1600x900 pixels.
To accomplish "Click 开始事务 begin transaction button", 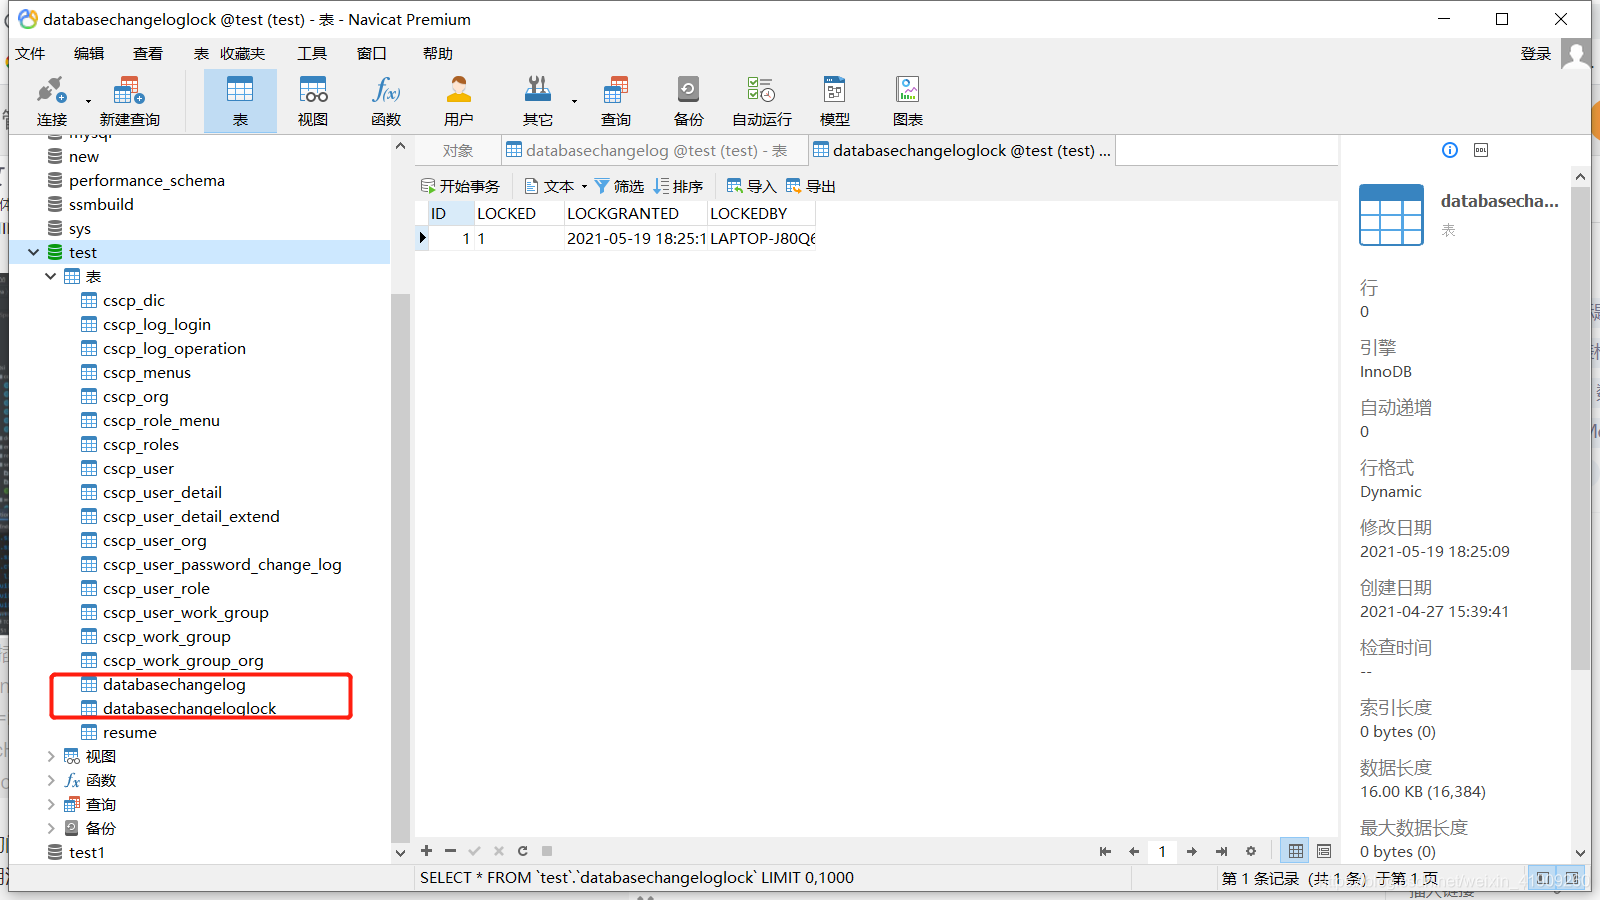I will (460, 186).
